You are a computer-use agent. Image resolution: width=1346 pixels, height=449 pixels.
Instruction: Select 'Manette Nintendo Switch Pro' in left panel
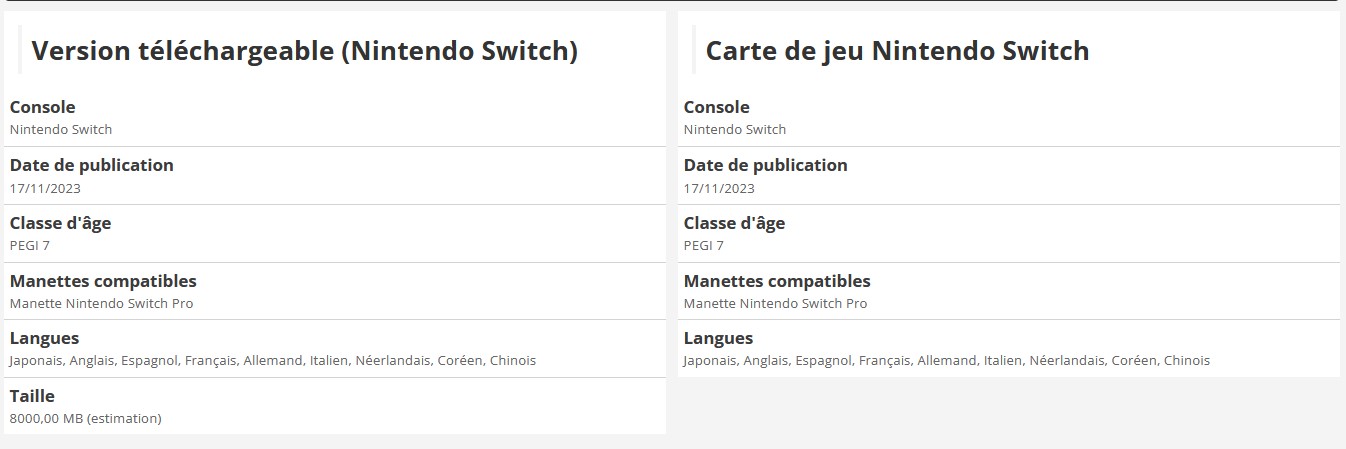[x=102, y=303]
